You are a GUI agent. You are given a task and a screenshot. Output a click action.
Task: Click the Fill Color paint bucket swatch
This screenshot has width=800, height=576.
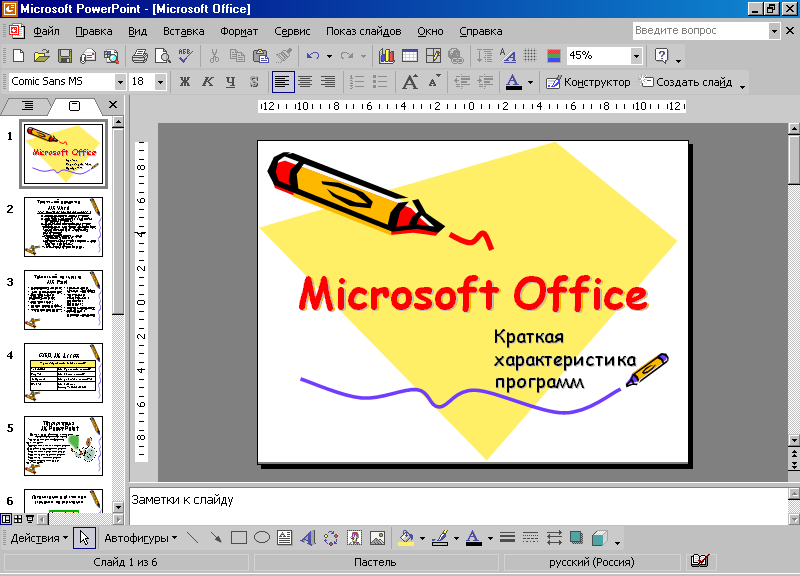[406, 538]
